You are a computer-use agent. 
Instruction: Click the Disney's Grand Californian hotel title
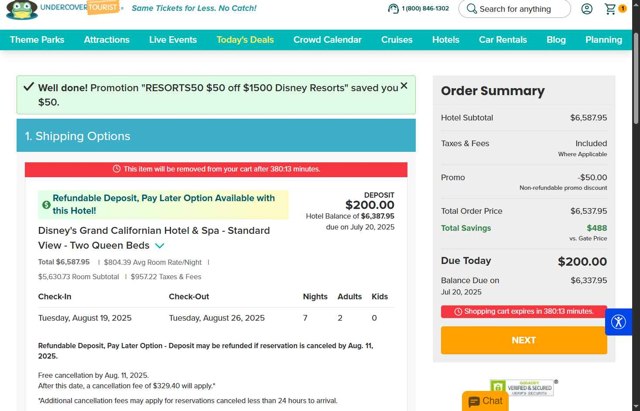[154, 238]
